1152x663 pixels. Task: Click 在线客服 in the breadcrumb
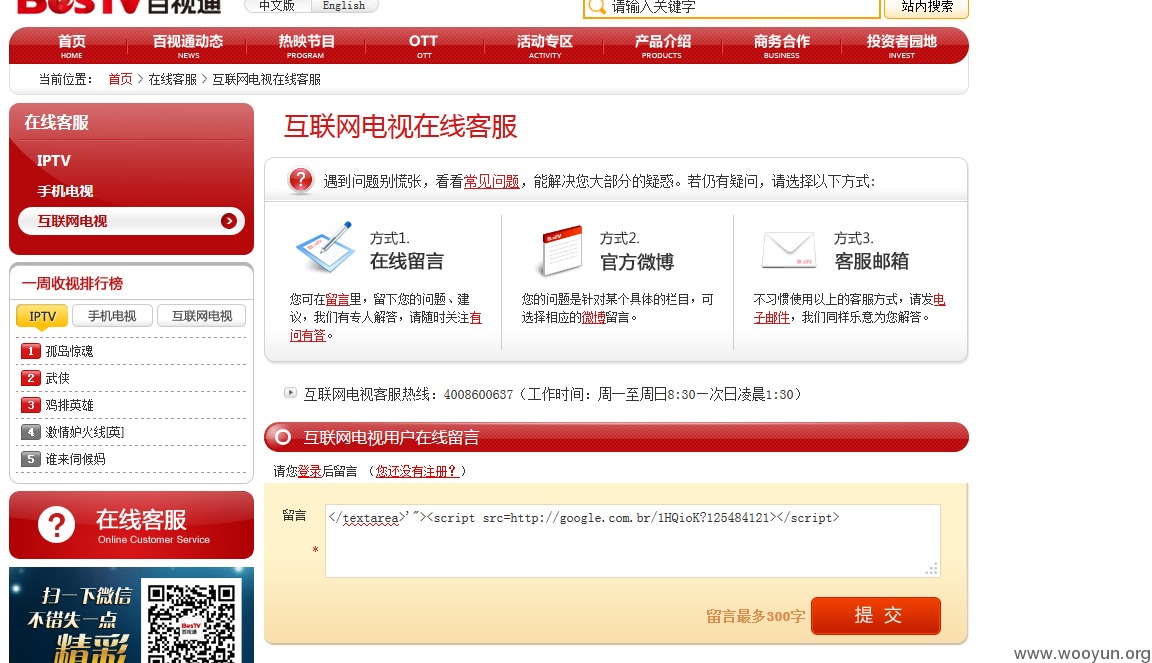[173, 79]
